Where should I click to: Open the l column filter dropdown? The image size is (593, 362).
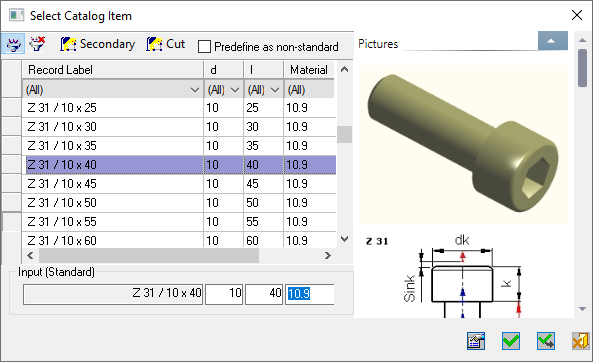click(275, 90)
